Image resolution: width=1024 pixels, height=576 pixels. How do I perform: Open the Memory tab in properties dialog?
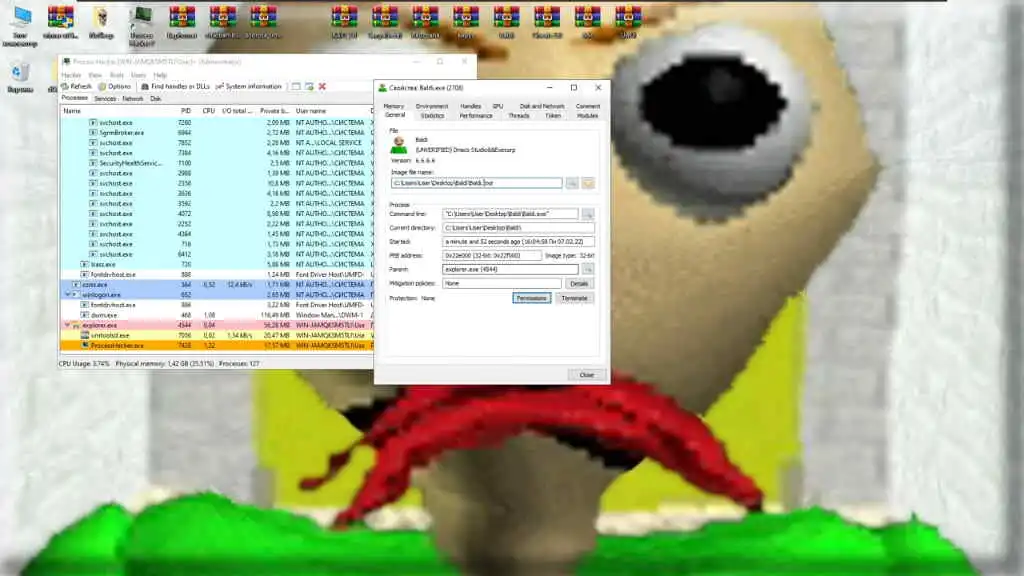coord(394,106)
